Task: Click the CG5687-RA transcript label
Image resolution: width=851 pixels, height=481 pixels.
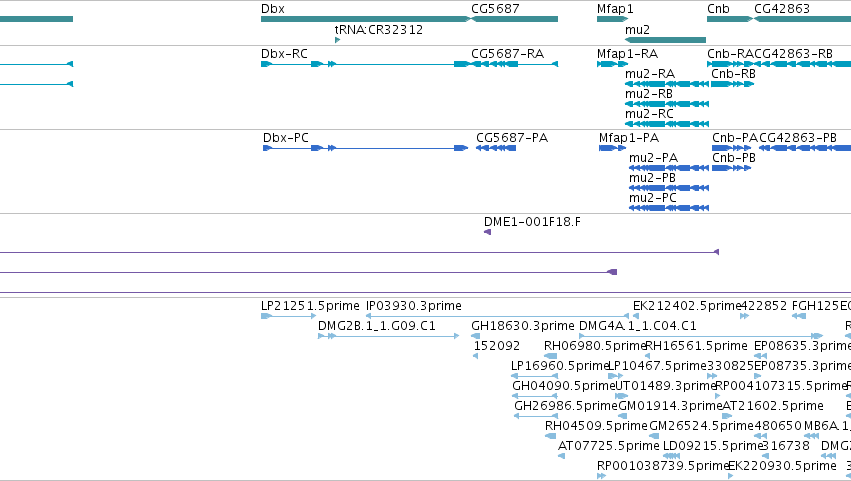Action: tap(507, 54)
